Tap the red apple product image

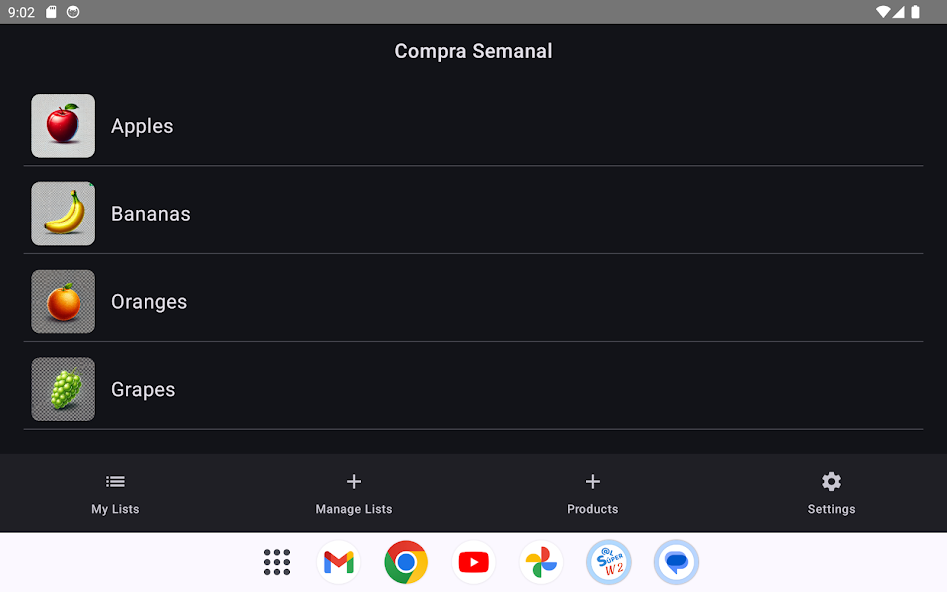coord(63,126)
